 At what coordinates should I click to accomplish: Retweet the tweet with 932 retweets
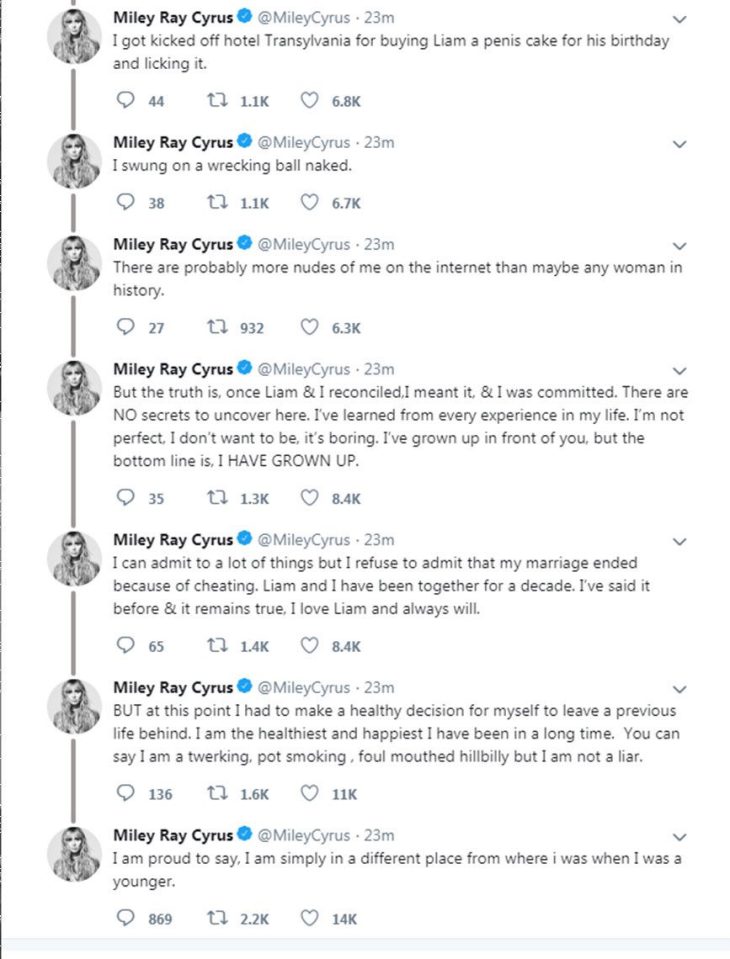pos(217,328)
